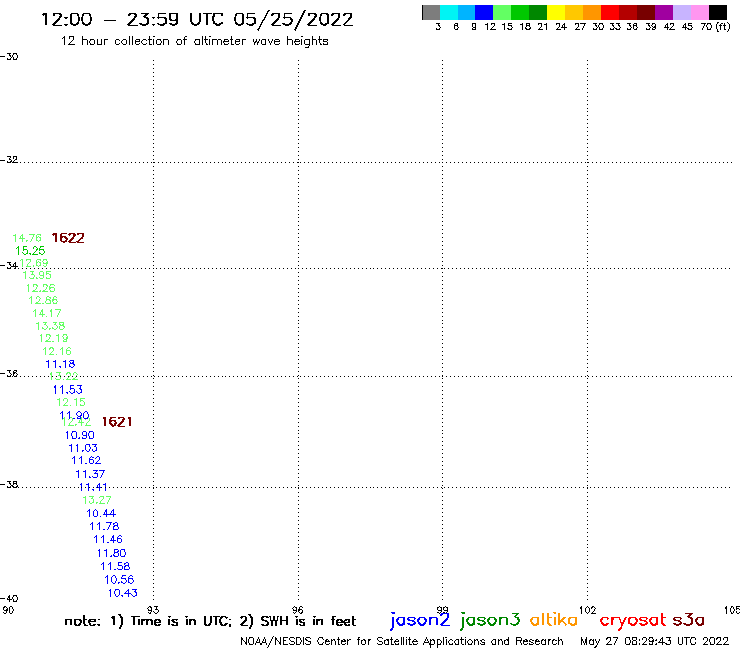Pick the purple swatch in the color bar
The height and width of the screenshot is (650, 740).
pos(664,12)
